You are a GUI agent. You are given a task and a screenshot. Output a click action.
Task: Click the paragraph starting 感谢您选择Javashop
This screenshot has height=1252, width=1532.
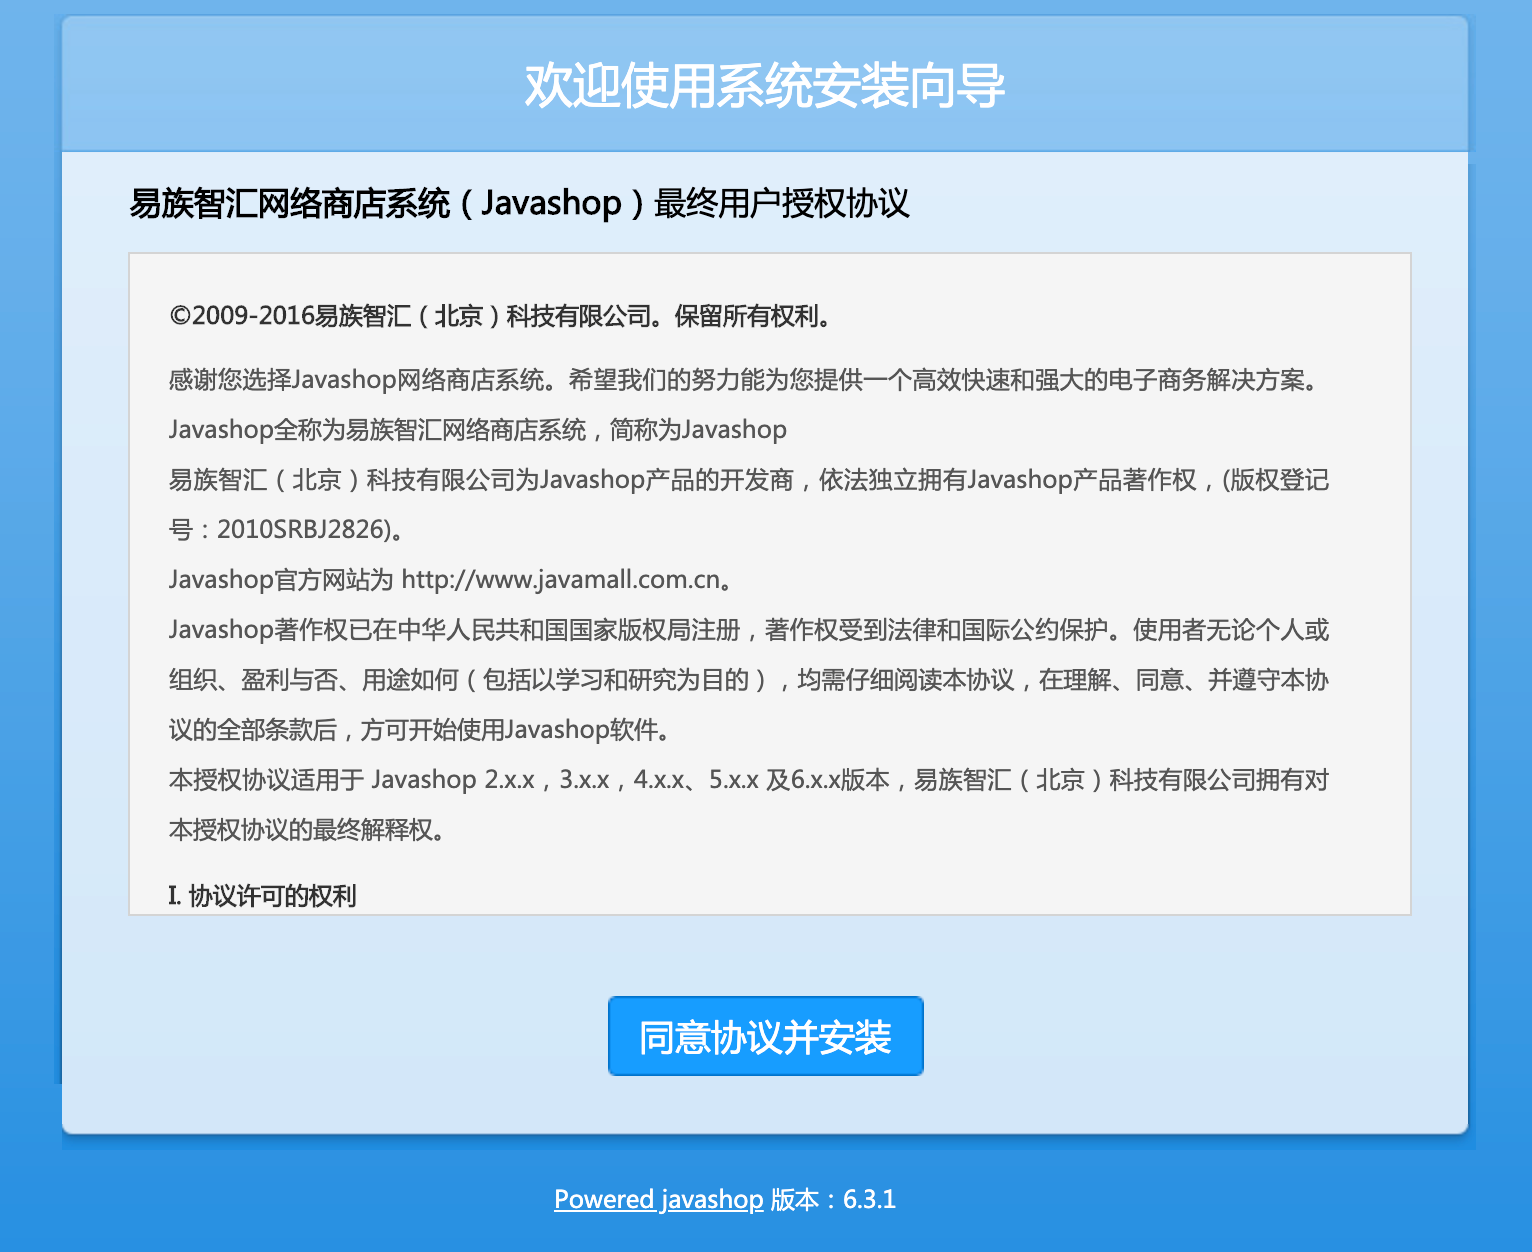tap(745, 380)
